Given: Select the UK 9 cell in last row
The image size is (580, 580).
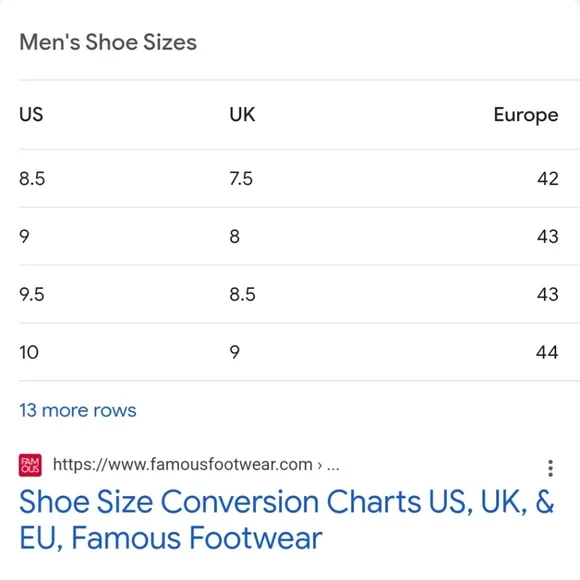Looking at the screenshot, I should [x=235, y=352].
